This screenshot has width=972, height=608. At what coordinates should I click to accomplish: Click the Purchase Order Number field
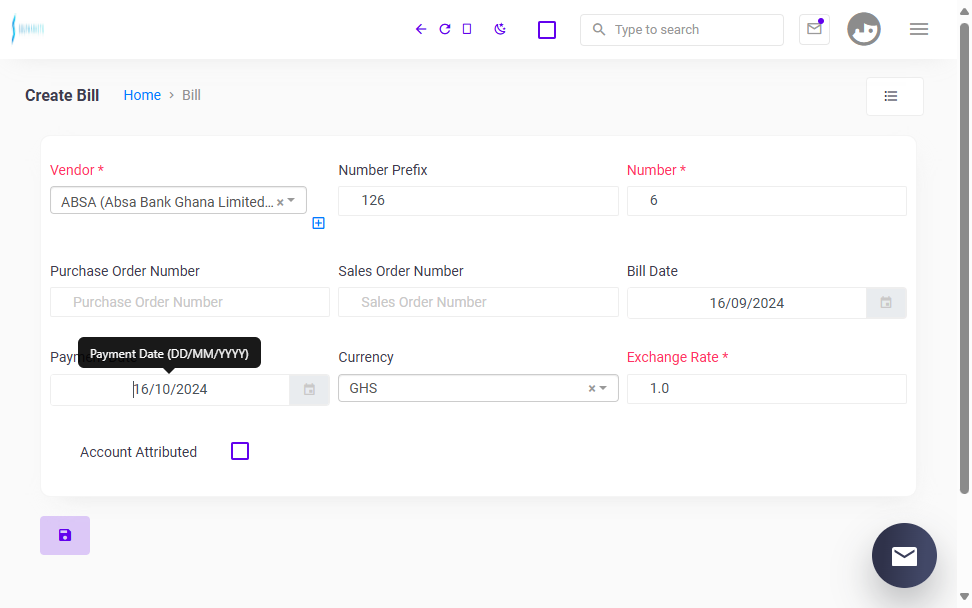click(x=190, y=302)
